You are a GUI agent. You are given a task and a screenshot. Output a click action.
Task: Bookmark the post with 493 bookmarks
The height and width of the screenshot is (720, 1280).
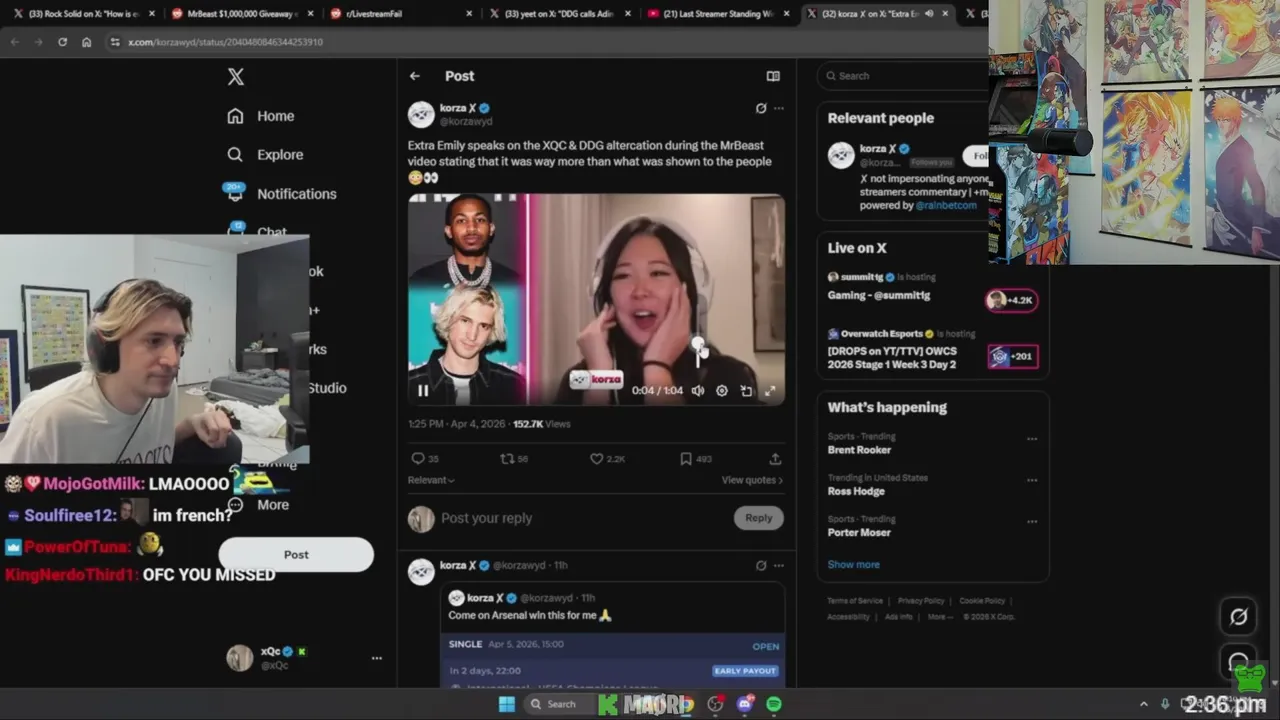(696, 459)
